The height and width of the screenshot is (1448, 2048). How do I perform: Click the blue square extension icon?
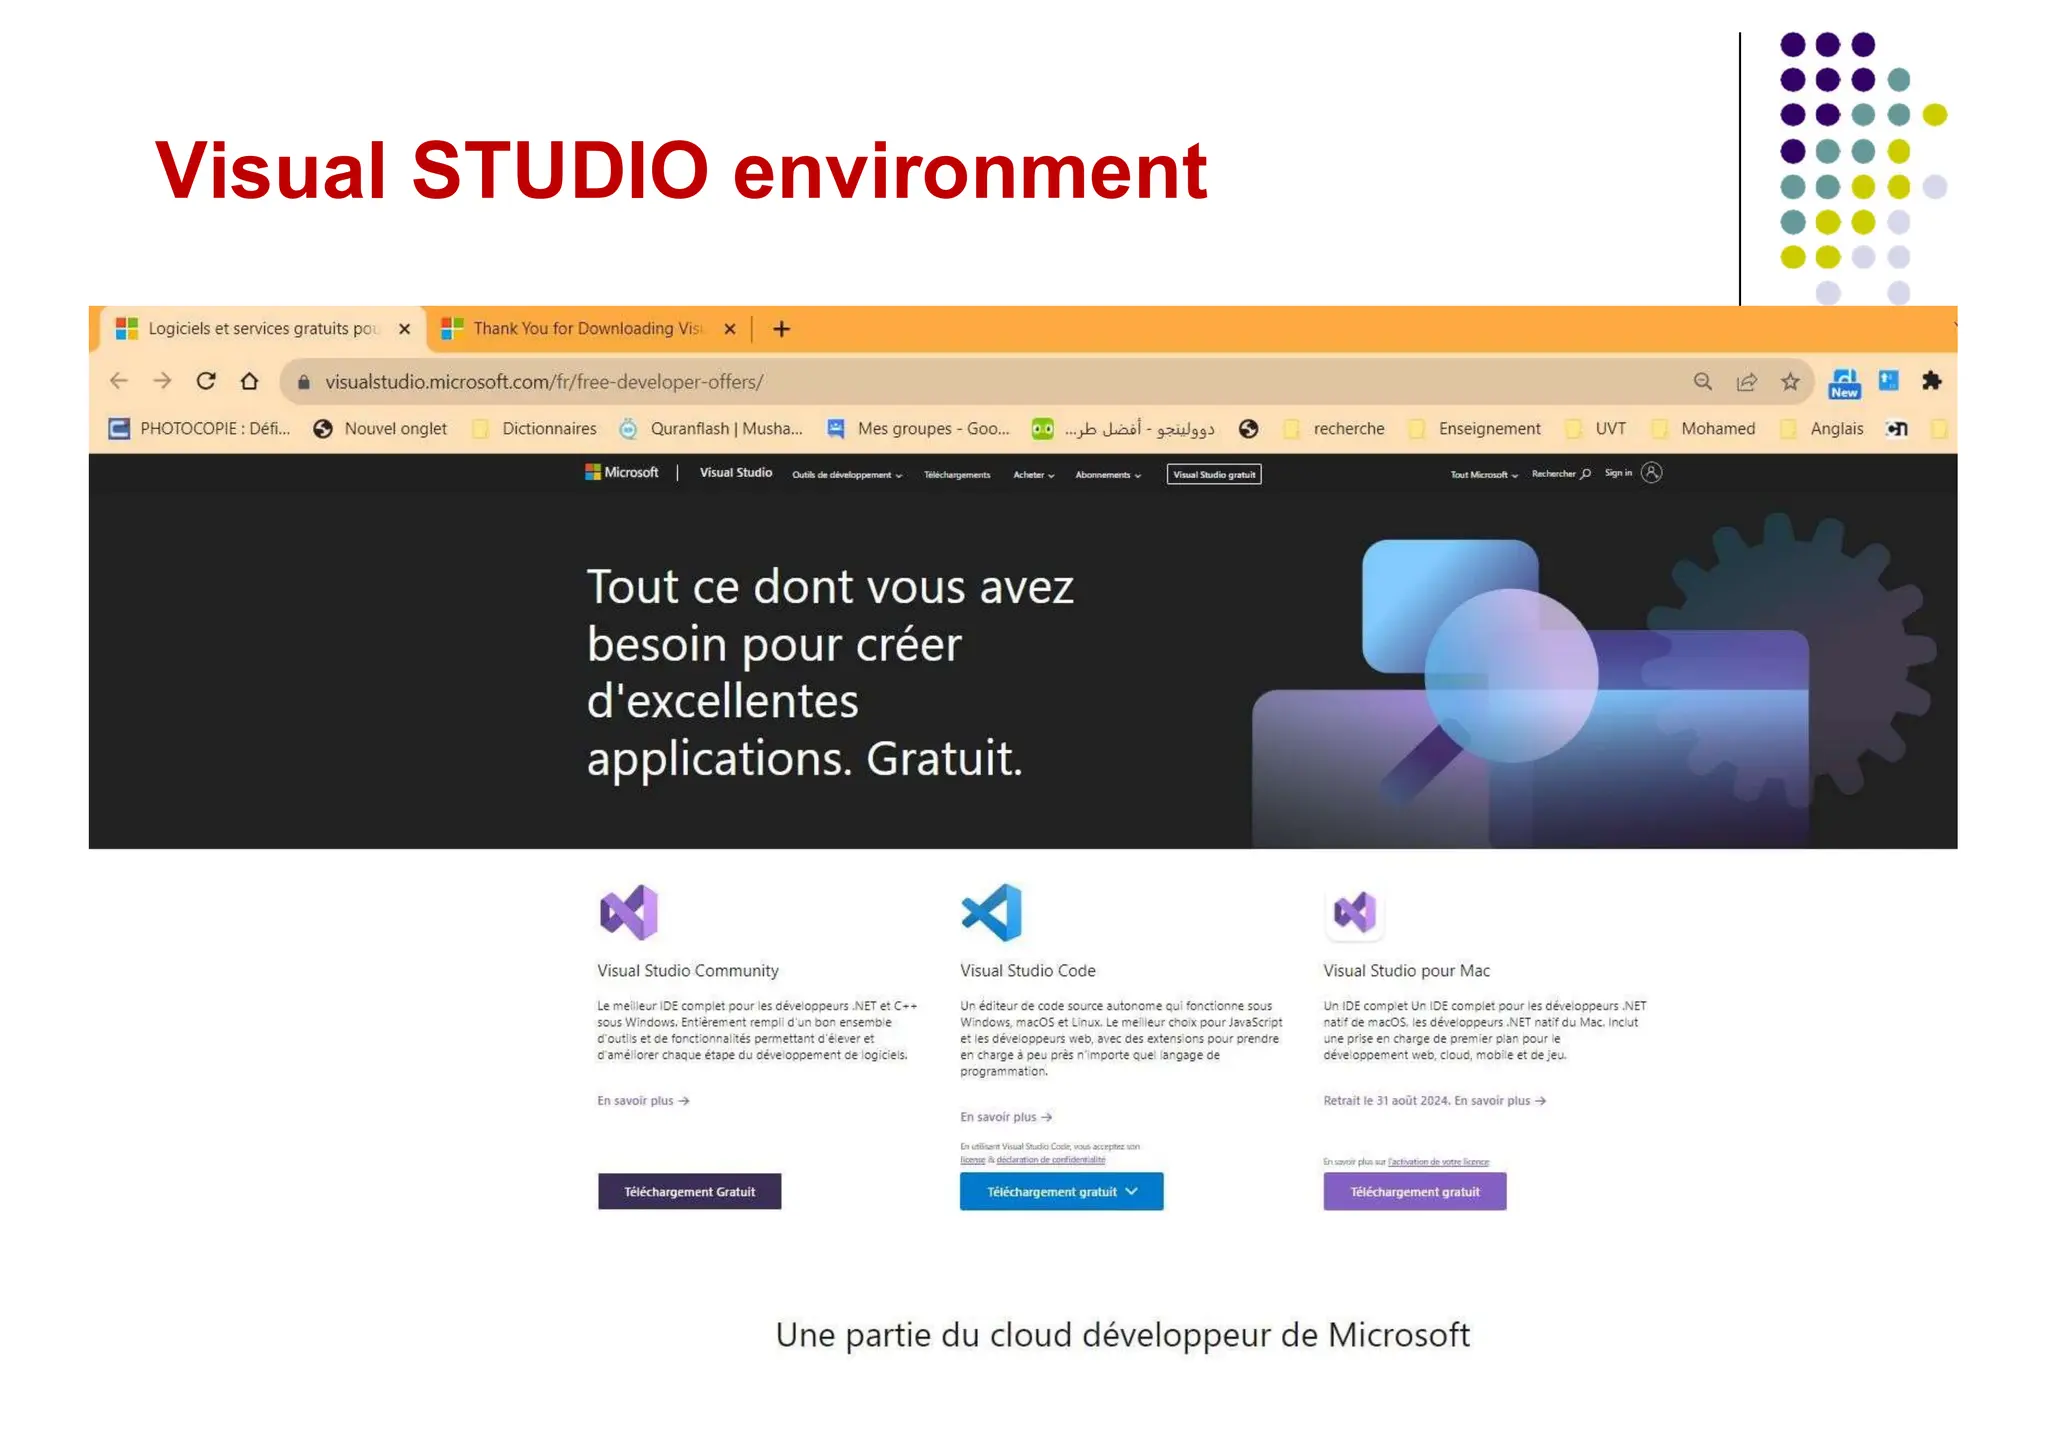pos(1889,380)
